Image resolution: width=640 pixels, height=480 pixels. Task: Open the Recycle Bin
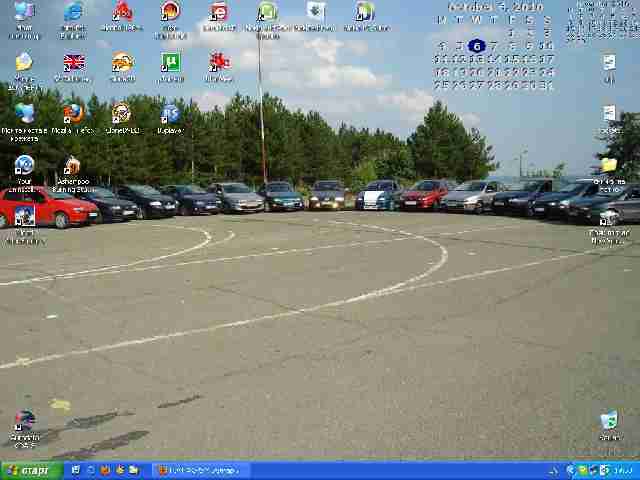[x=608, y=421]
